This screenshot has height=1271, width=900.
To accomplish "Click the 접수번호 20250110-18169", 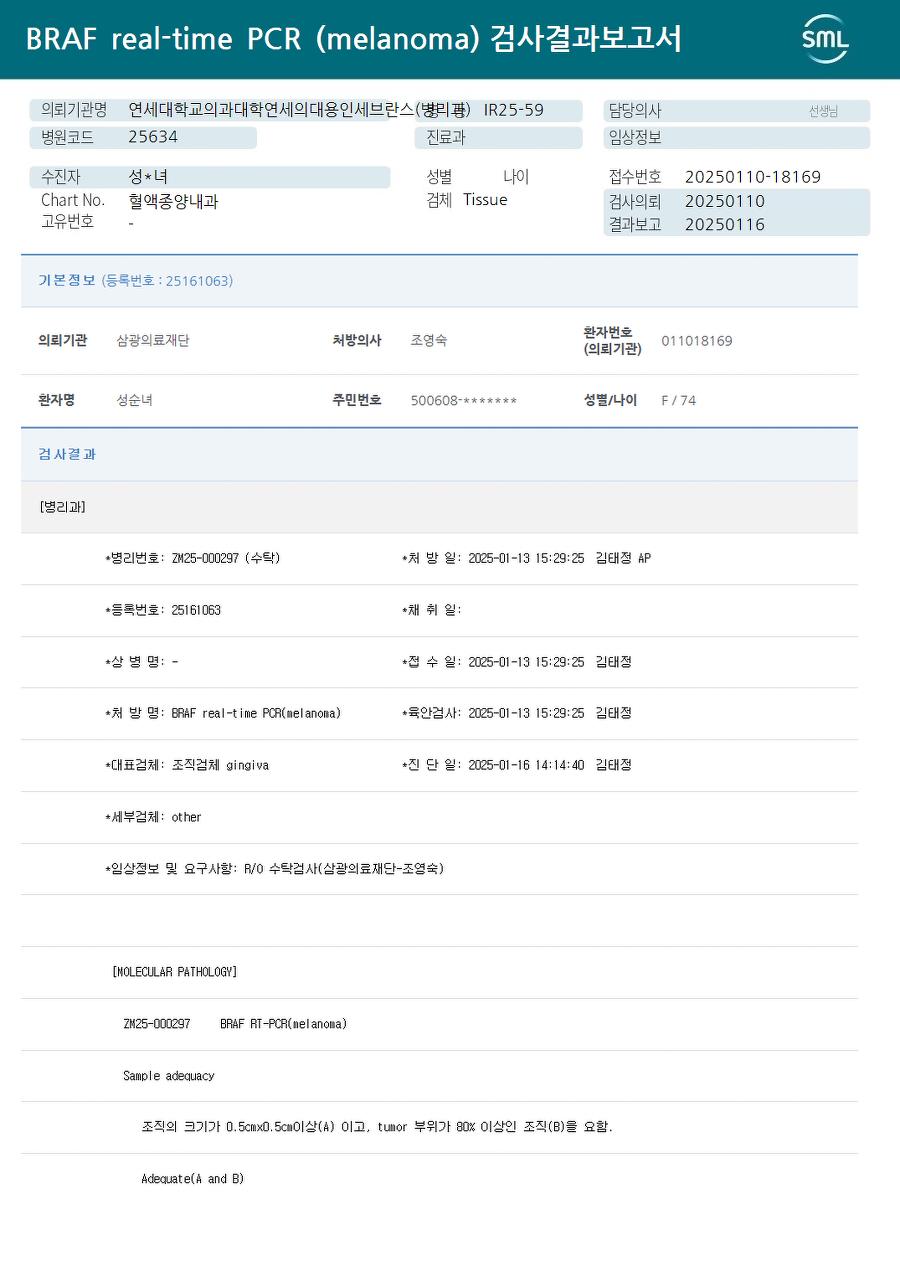I will 753,177.
